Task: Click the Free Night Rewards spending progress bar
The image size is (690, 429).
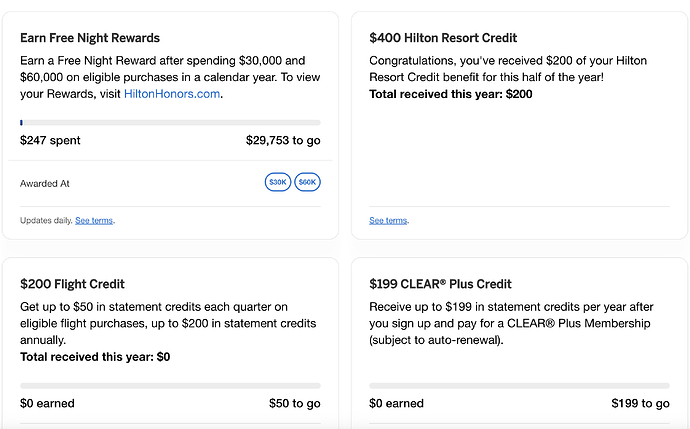Action: click(170, 123)
